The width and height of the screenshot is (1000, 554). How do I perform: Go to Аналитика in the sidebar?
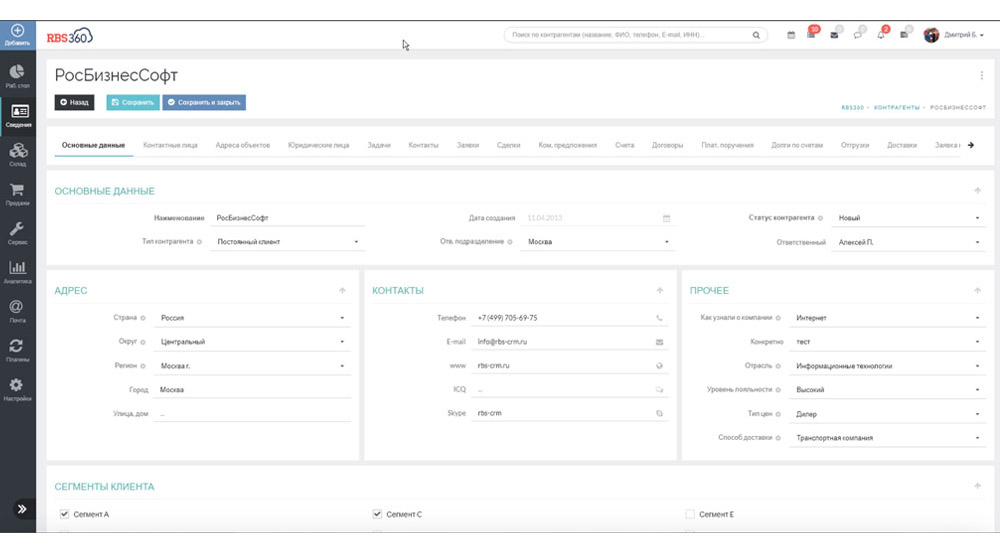tap(17, 271)
